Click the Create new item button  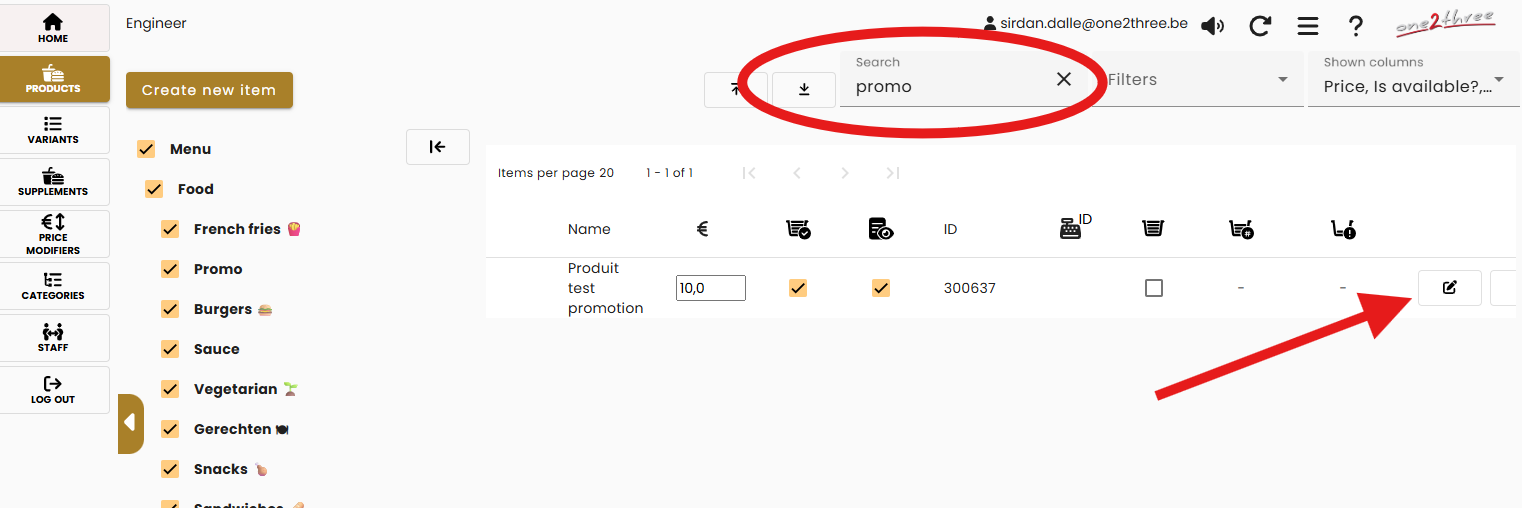click(x=209, y=90)
